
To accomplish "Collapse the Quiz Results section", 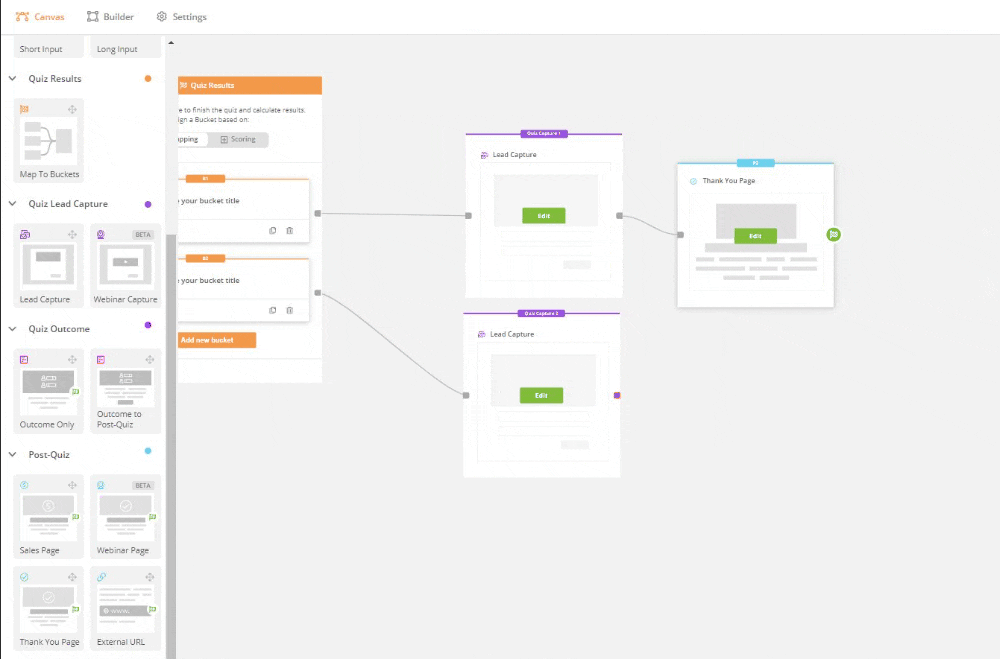I will pyautogui.click(x=12, y=78).
